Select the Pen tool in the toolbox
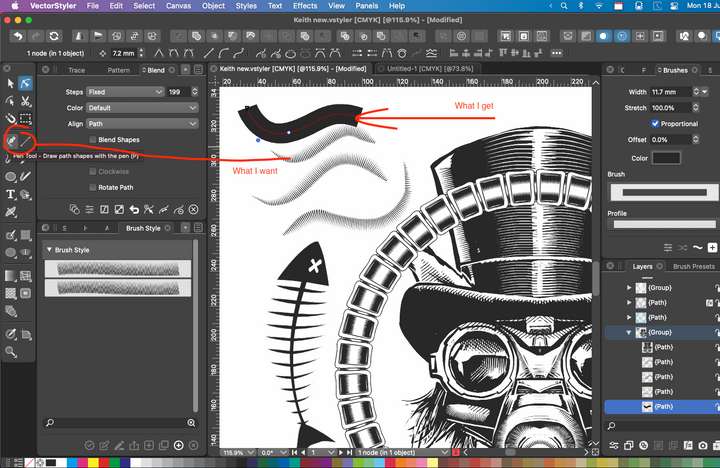 click(x=11, y=141)
